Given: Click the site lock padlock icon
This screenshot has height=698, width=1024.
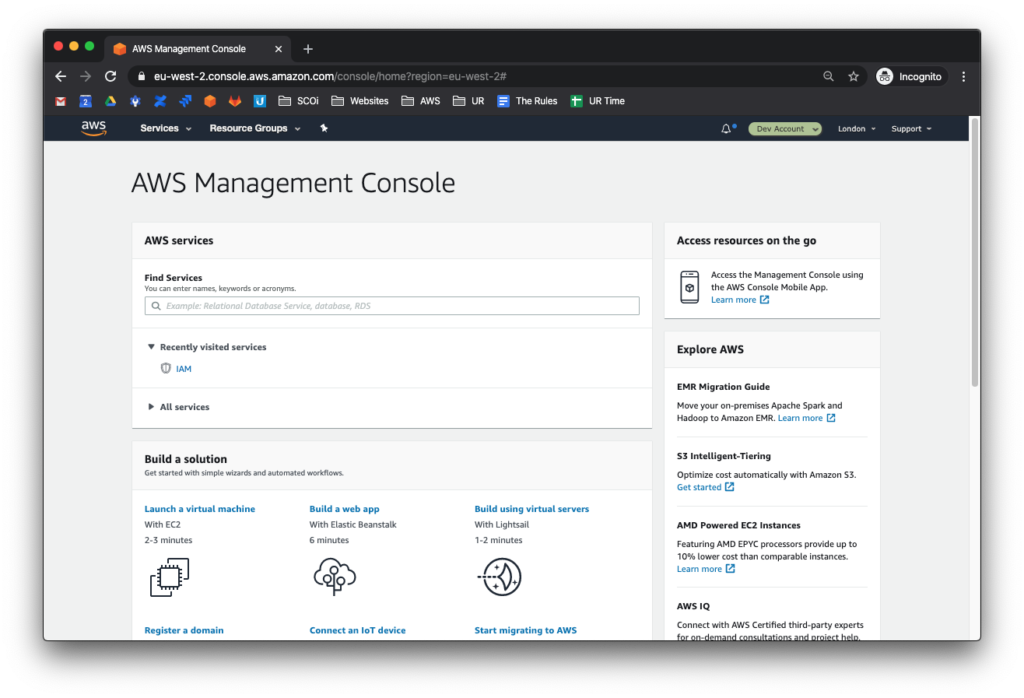Looking at the screenshot, I should click(x=141, y=76).
